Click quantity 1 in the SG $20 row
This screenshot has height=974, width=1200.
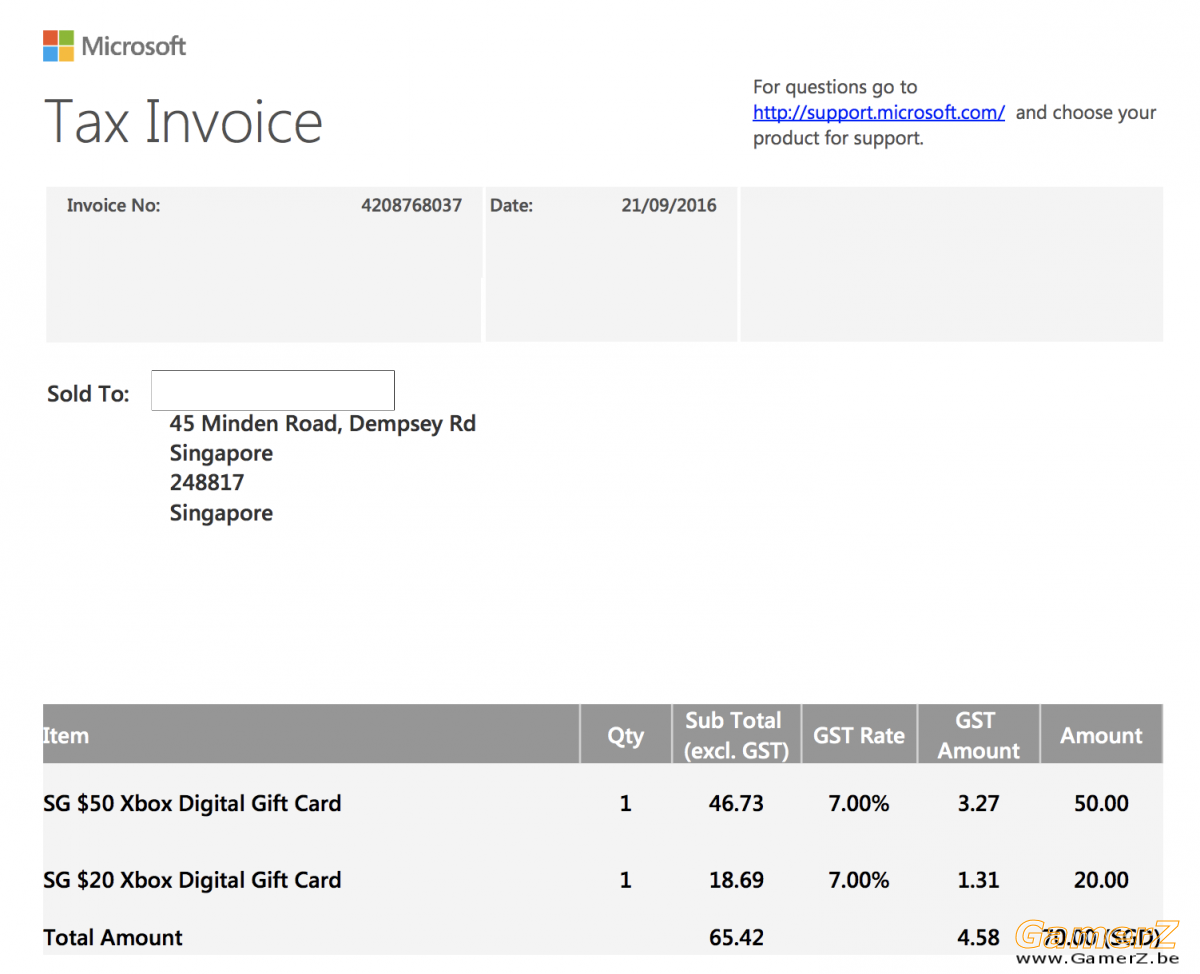click(626, 881)
